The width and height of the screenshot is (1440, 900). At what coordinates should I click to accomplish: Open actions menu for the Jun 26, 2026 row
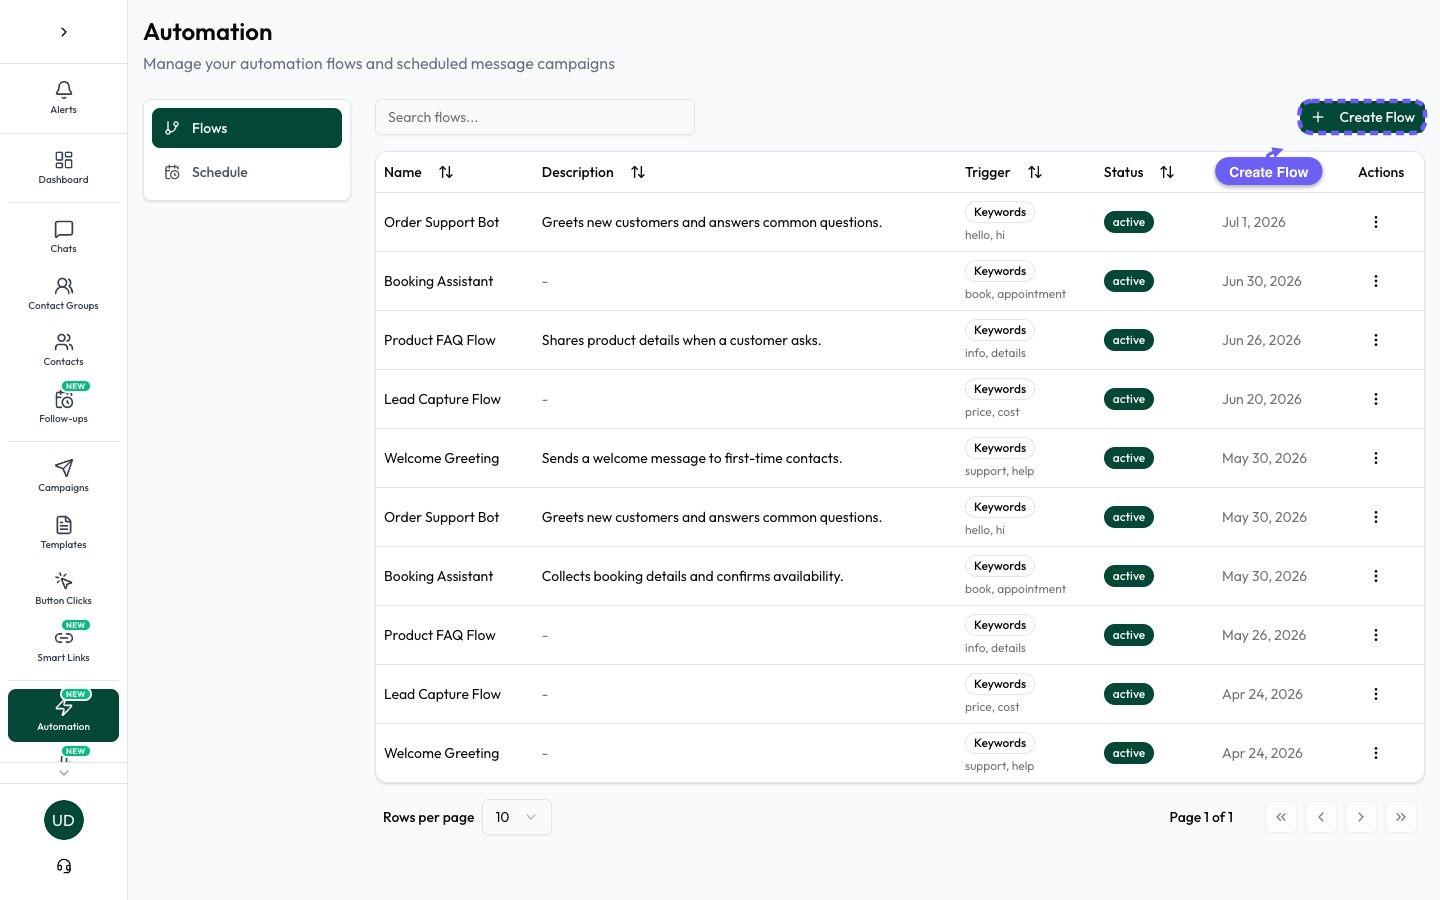1376,340
